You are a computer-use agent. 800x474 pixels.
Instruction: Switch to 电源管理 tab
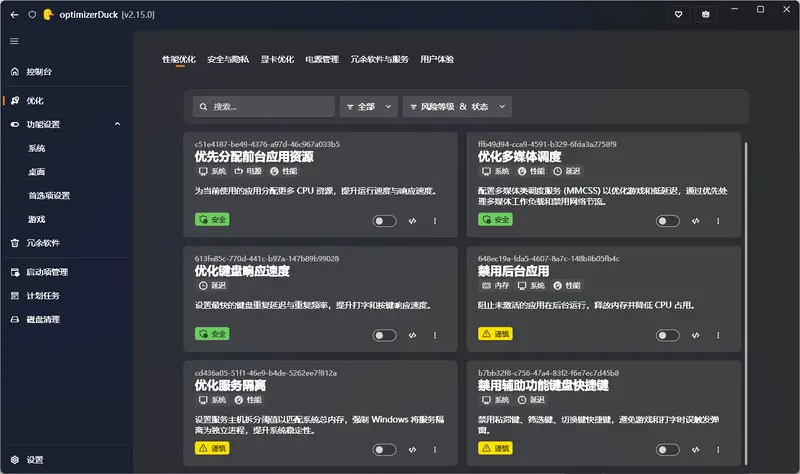(x=322, y=59)
